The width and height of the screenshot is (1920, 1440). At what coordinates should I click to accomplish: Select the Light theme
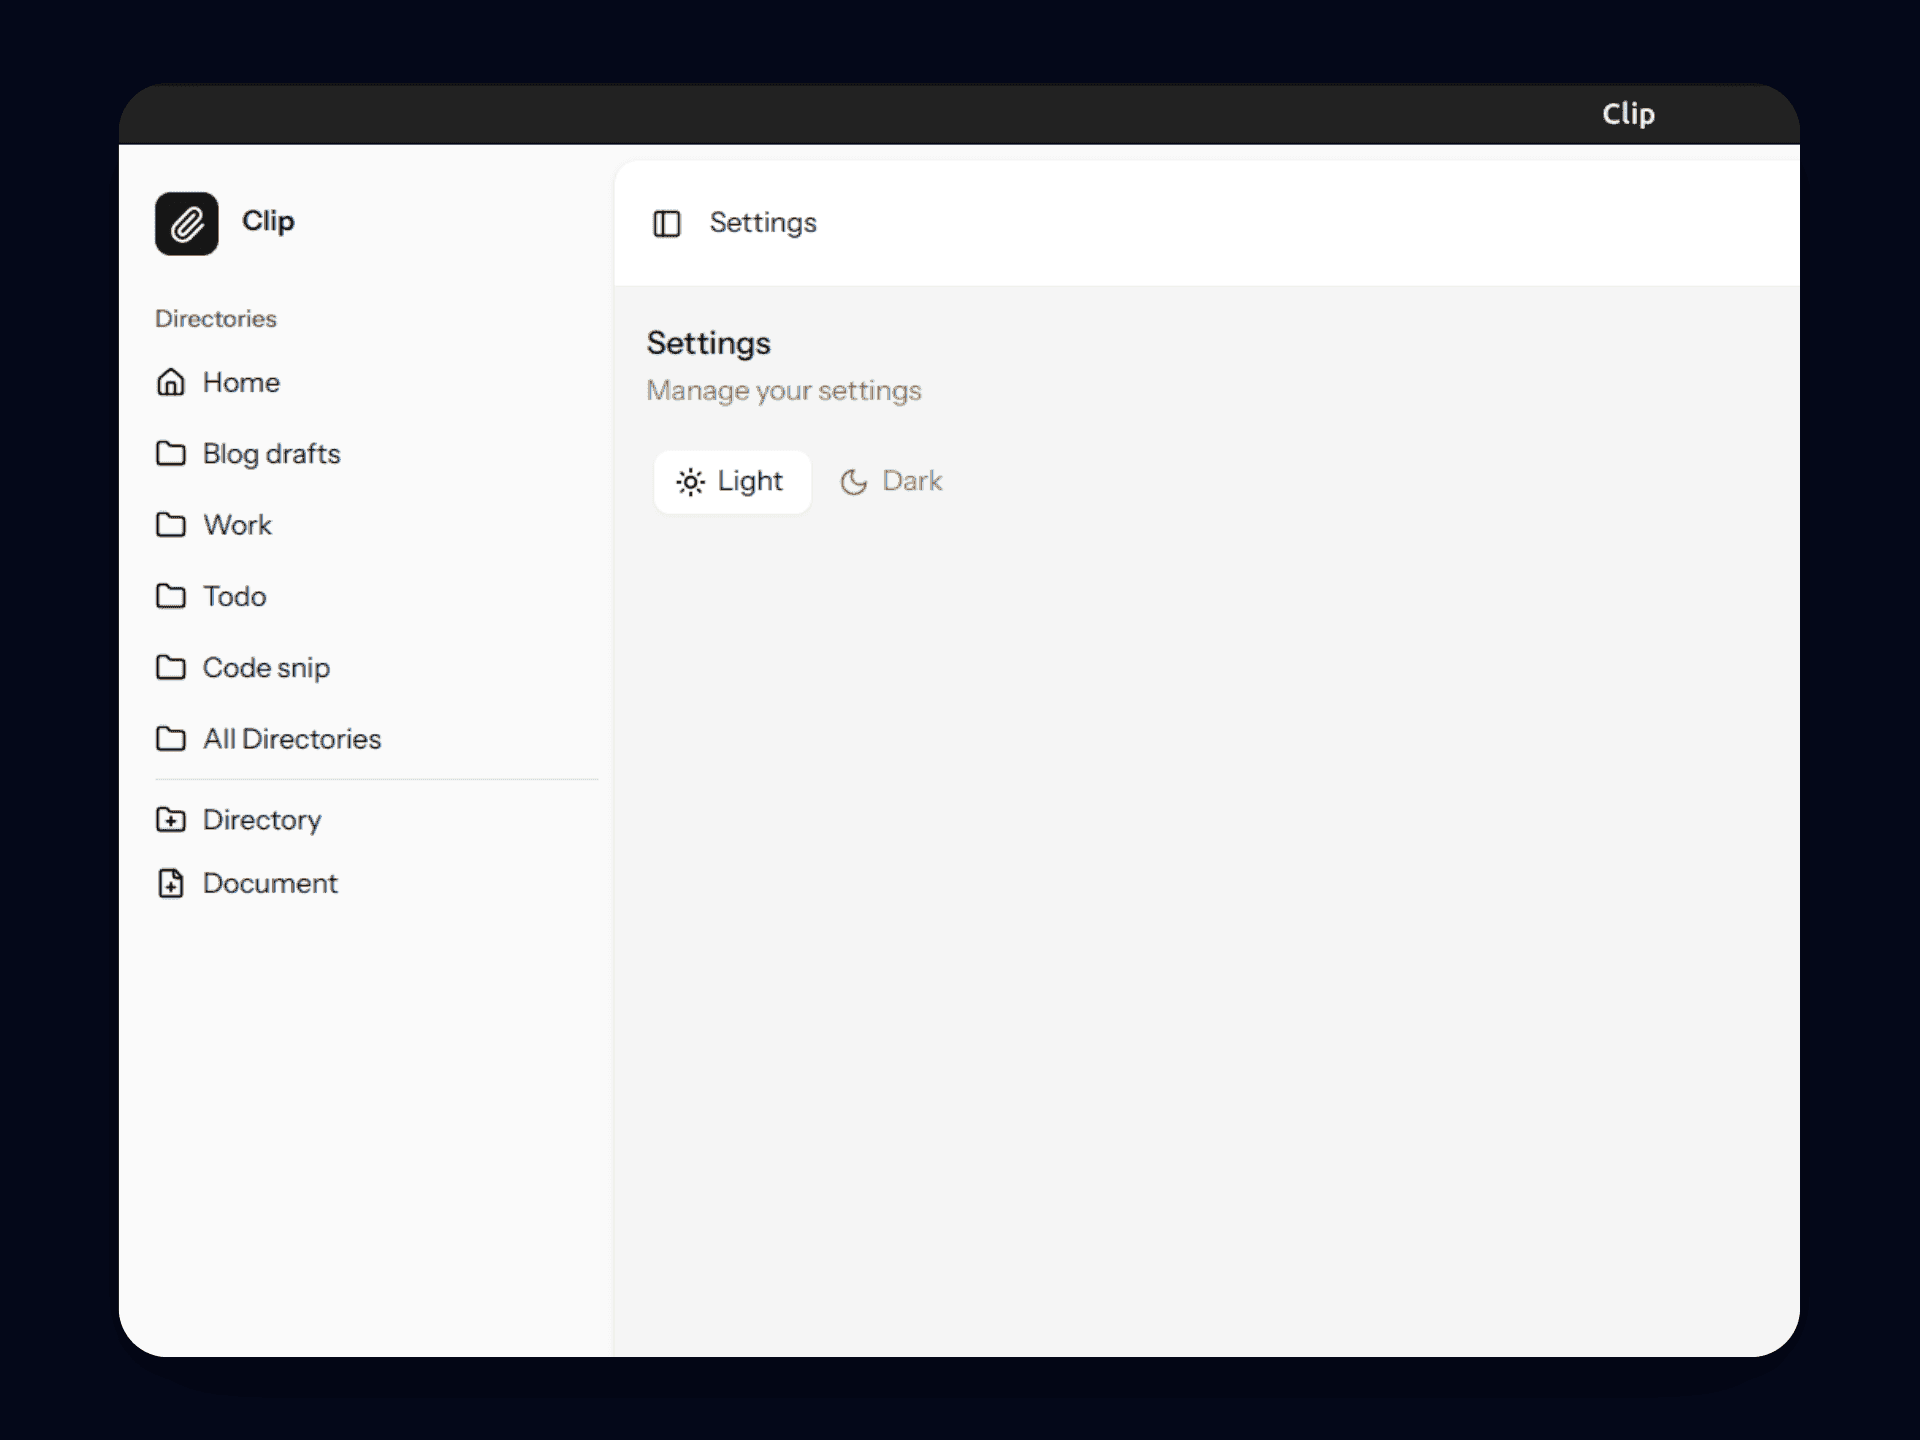point(732,481)
